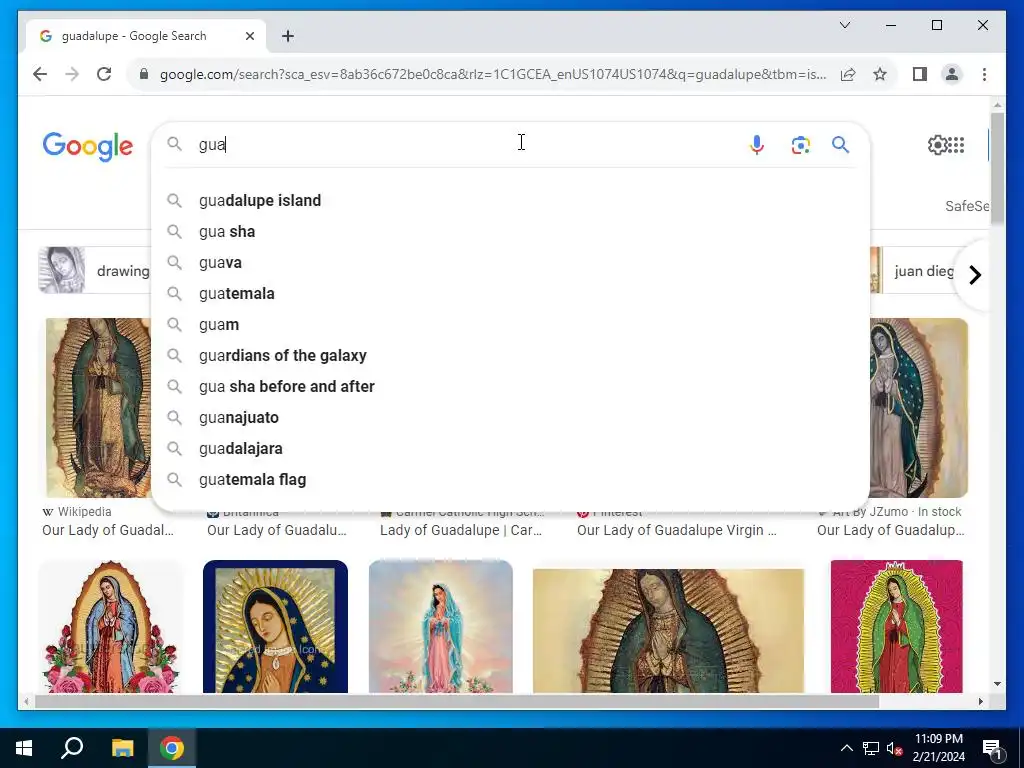This screenshot has width=1024, height=768.
Task: Open the pink background Guadalupe image
Action: [x=896, y=626]
